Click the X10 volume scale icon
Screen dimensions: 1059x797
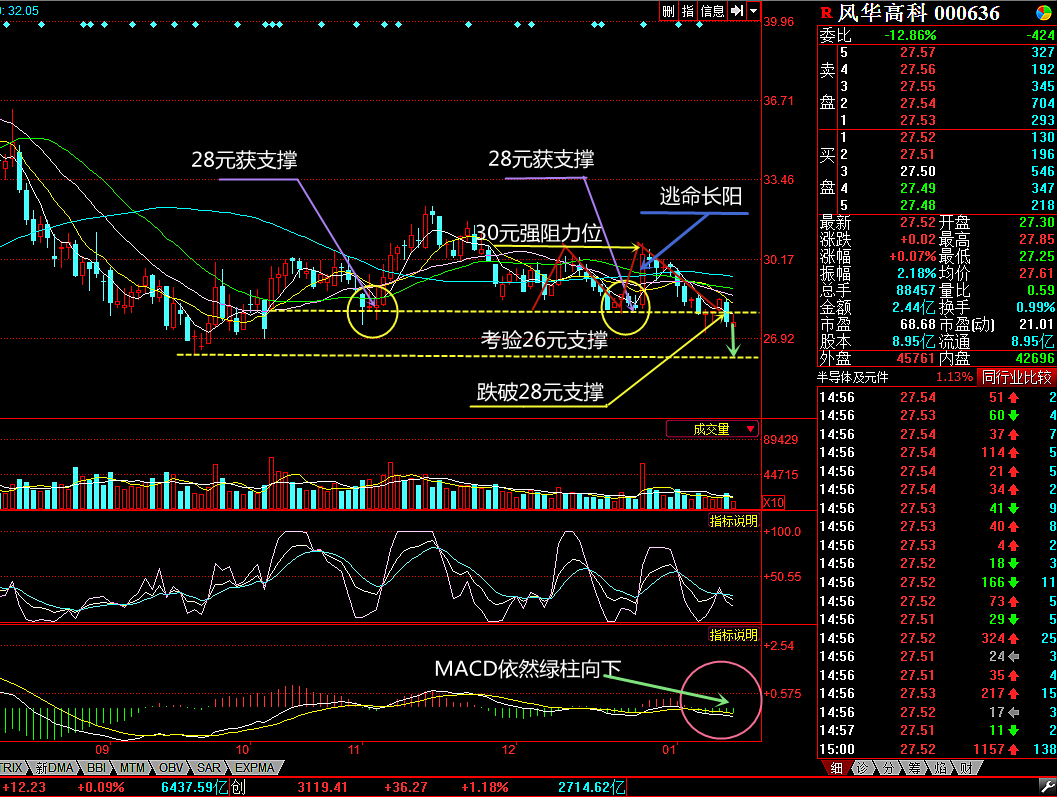pyautogui.click(x=774, y=502)
